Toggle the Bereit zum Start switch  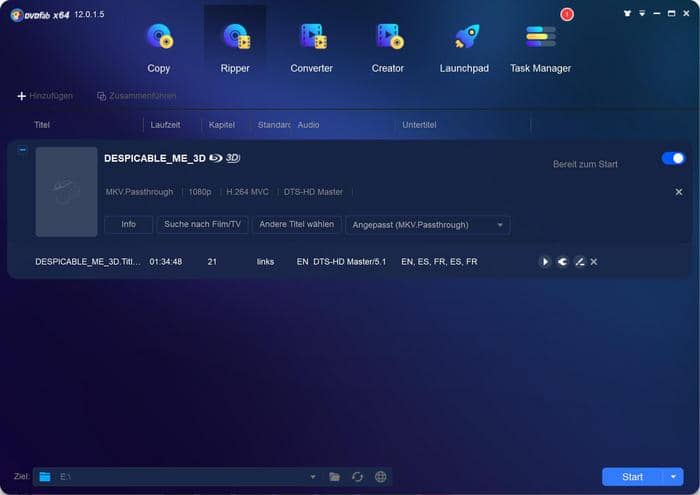(x=673, y=158)
